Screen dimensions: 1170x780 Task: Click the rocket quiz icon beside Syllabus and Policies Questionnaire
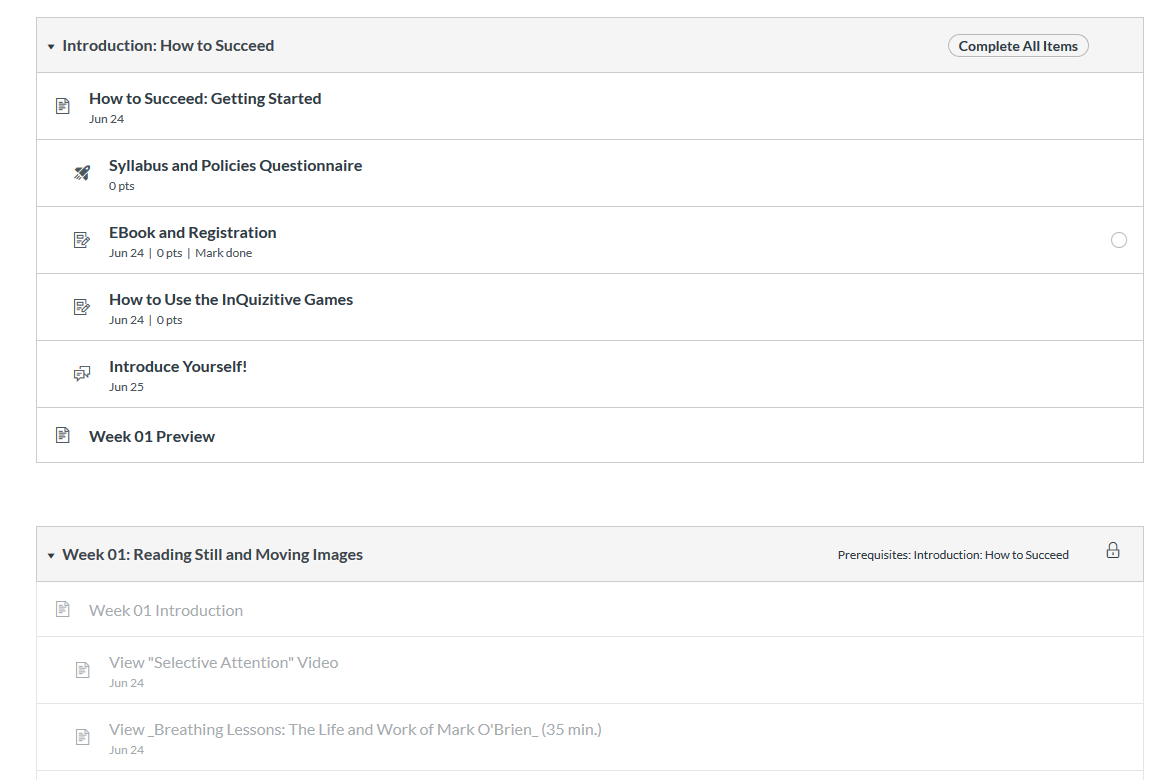click(x=82, y=173)
